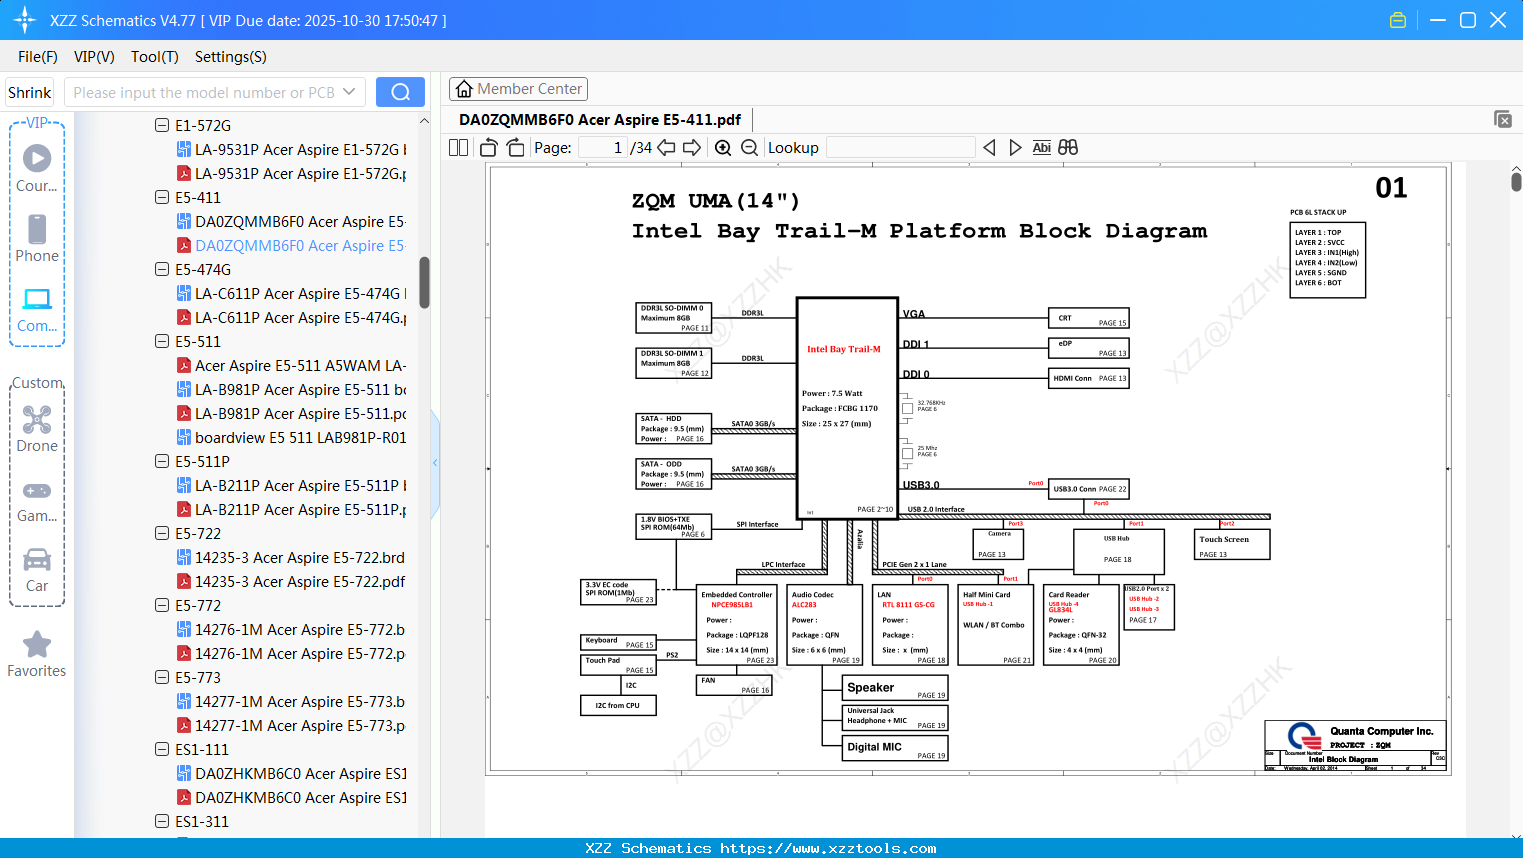Screen dimensions: 1523x858
Task: Collapse the E5-722 tree folder
Action: 162,533
